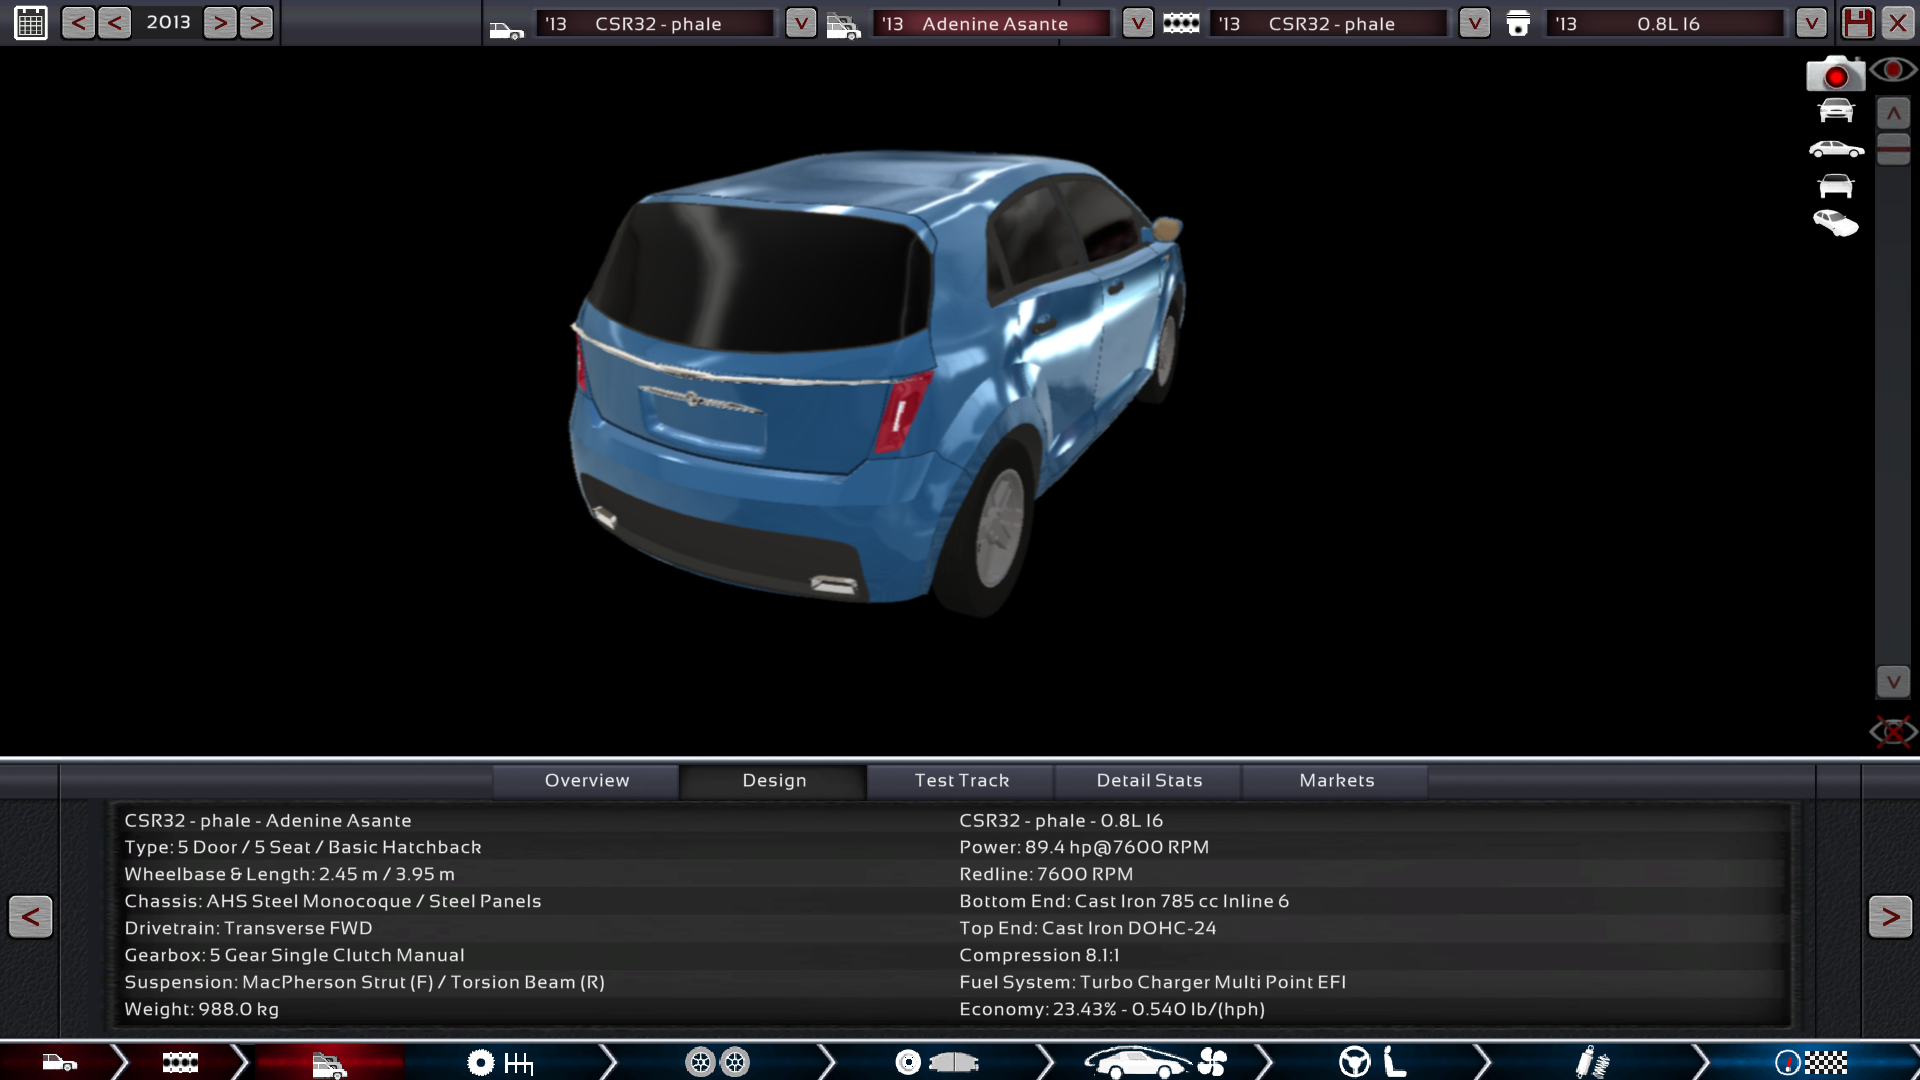Open suspension spring section icon
1920x1080 pixels.
(x=1591, y=1062)
